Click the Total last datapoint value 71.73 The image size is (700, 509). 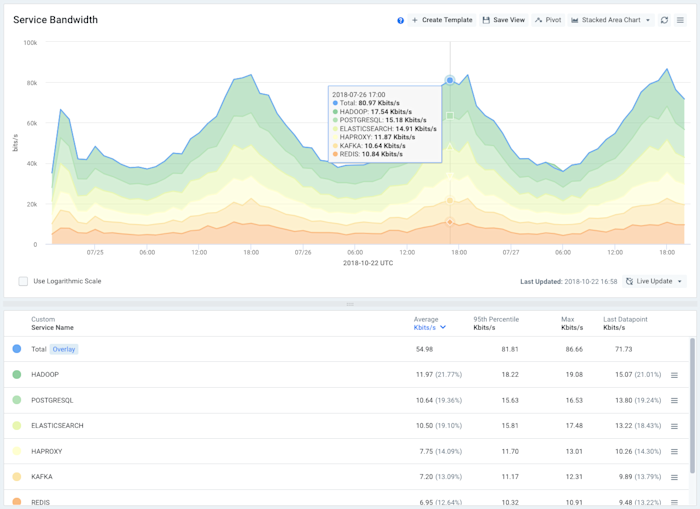[x=624, y=349]
